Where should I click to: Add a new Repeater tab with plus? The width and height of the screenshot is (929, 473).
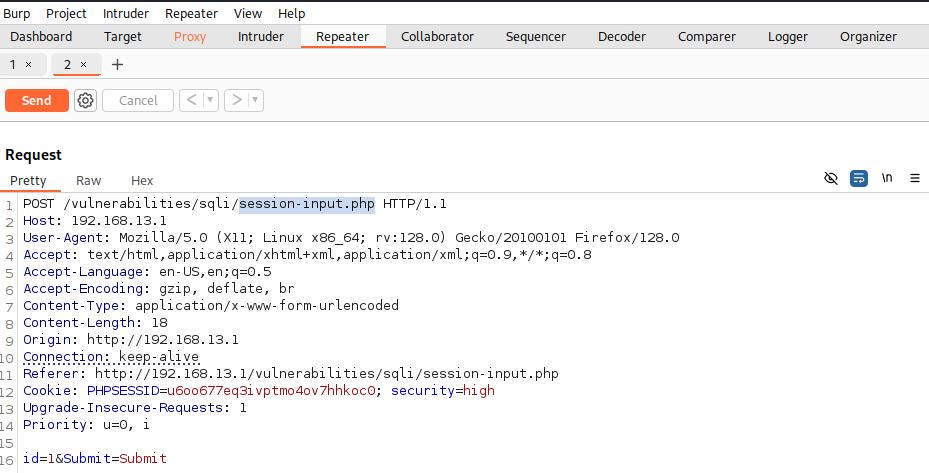pyautogui.click(x=117, y=64)
